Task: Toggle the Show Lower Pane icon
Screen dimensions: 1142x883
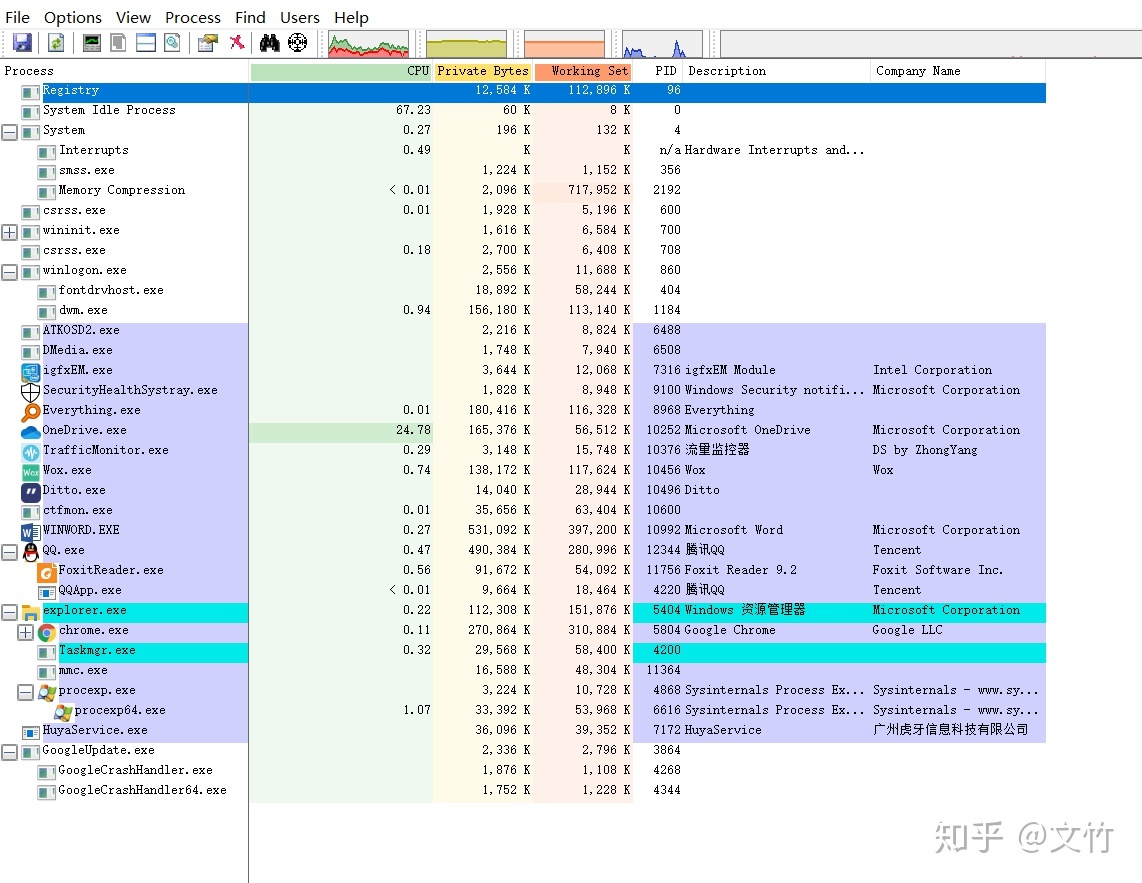Action: pos(146,43)
